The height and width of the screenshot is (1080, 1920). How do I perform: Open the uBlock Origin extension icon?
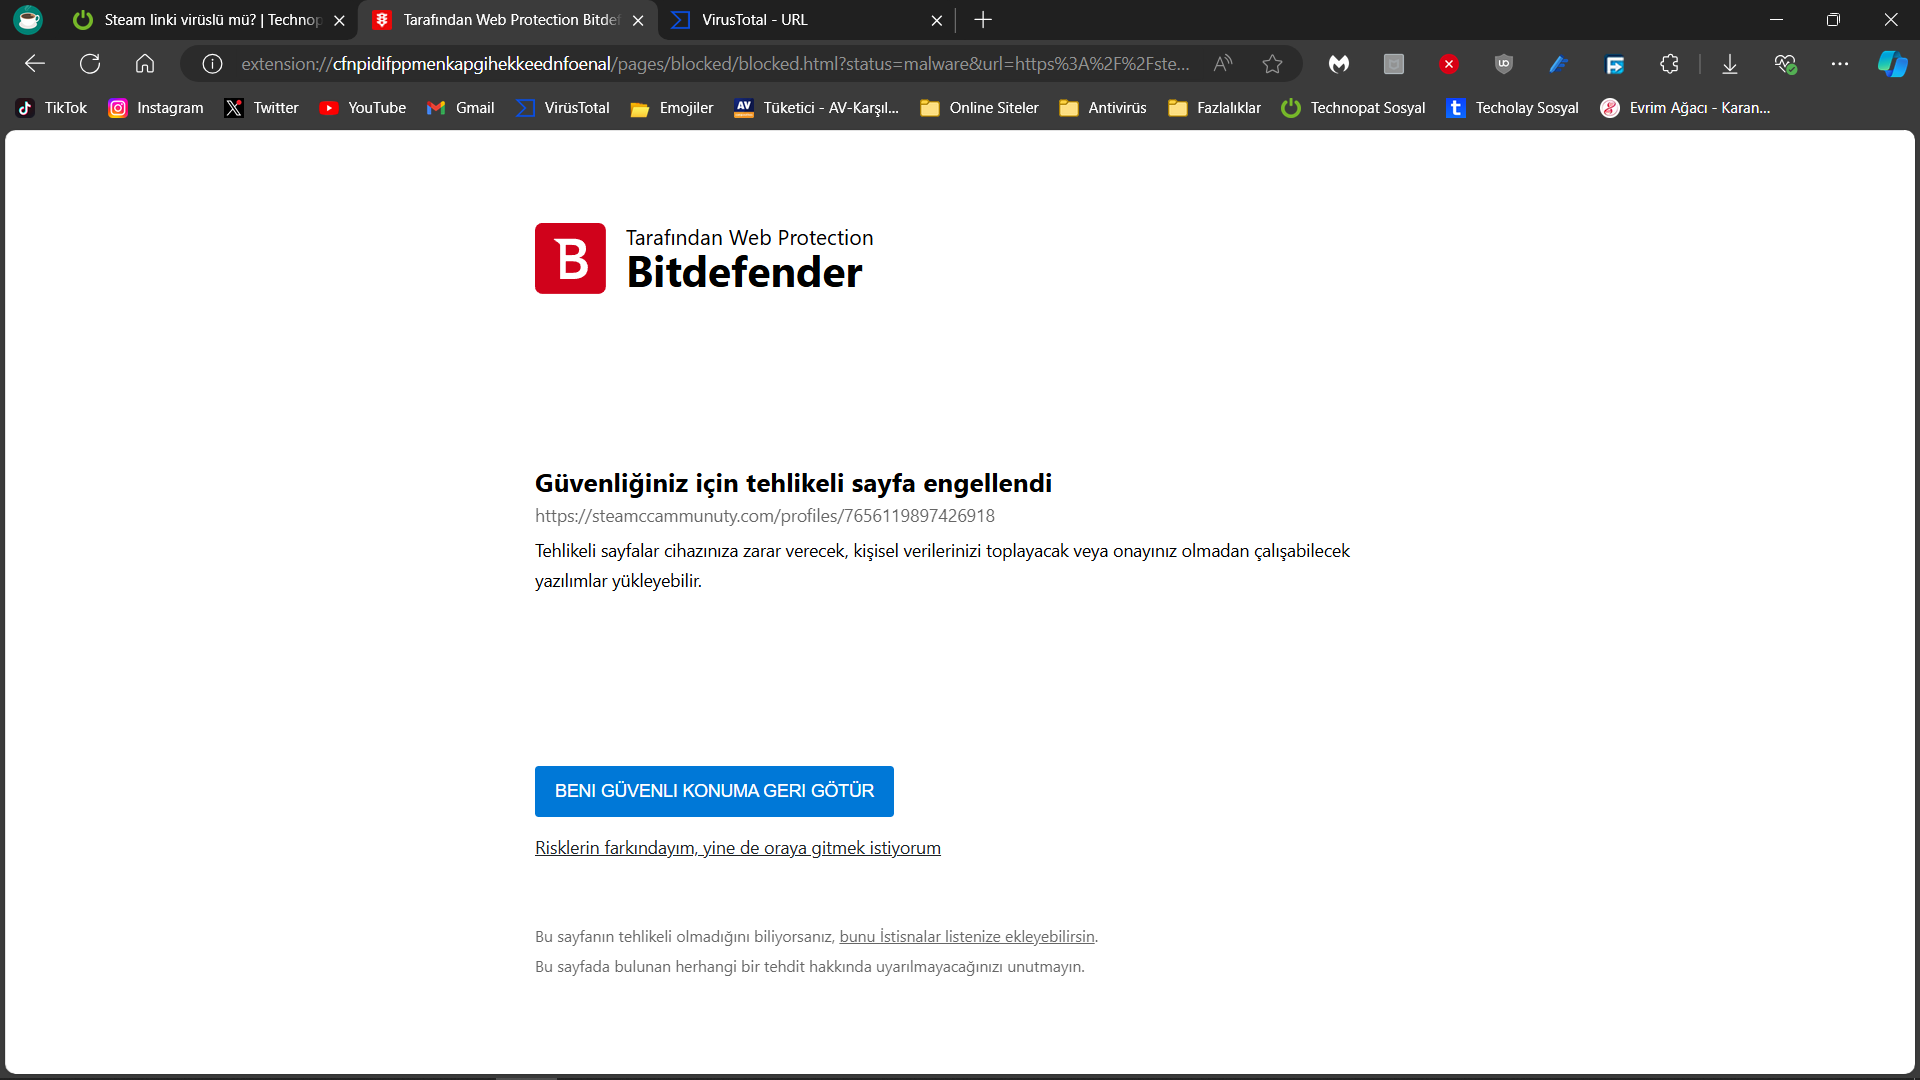point(1503,64)
